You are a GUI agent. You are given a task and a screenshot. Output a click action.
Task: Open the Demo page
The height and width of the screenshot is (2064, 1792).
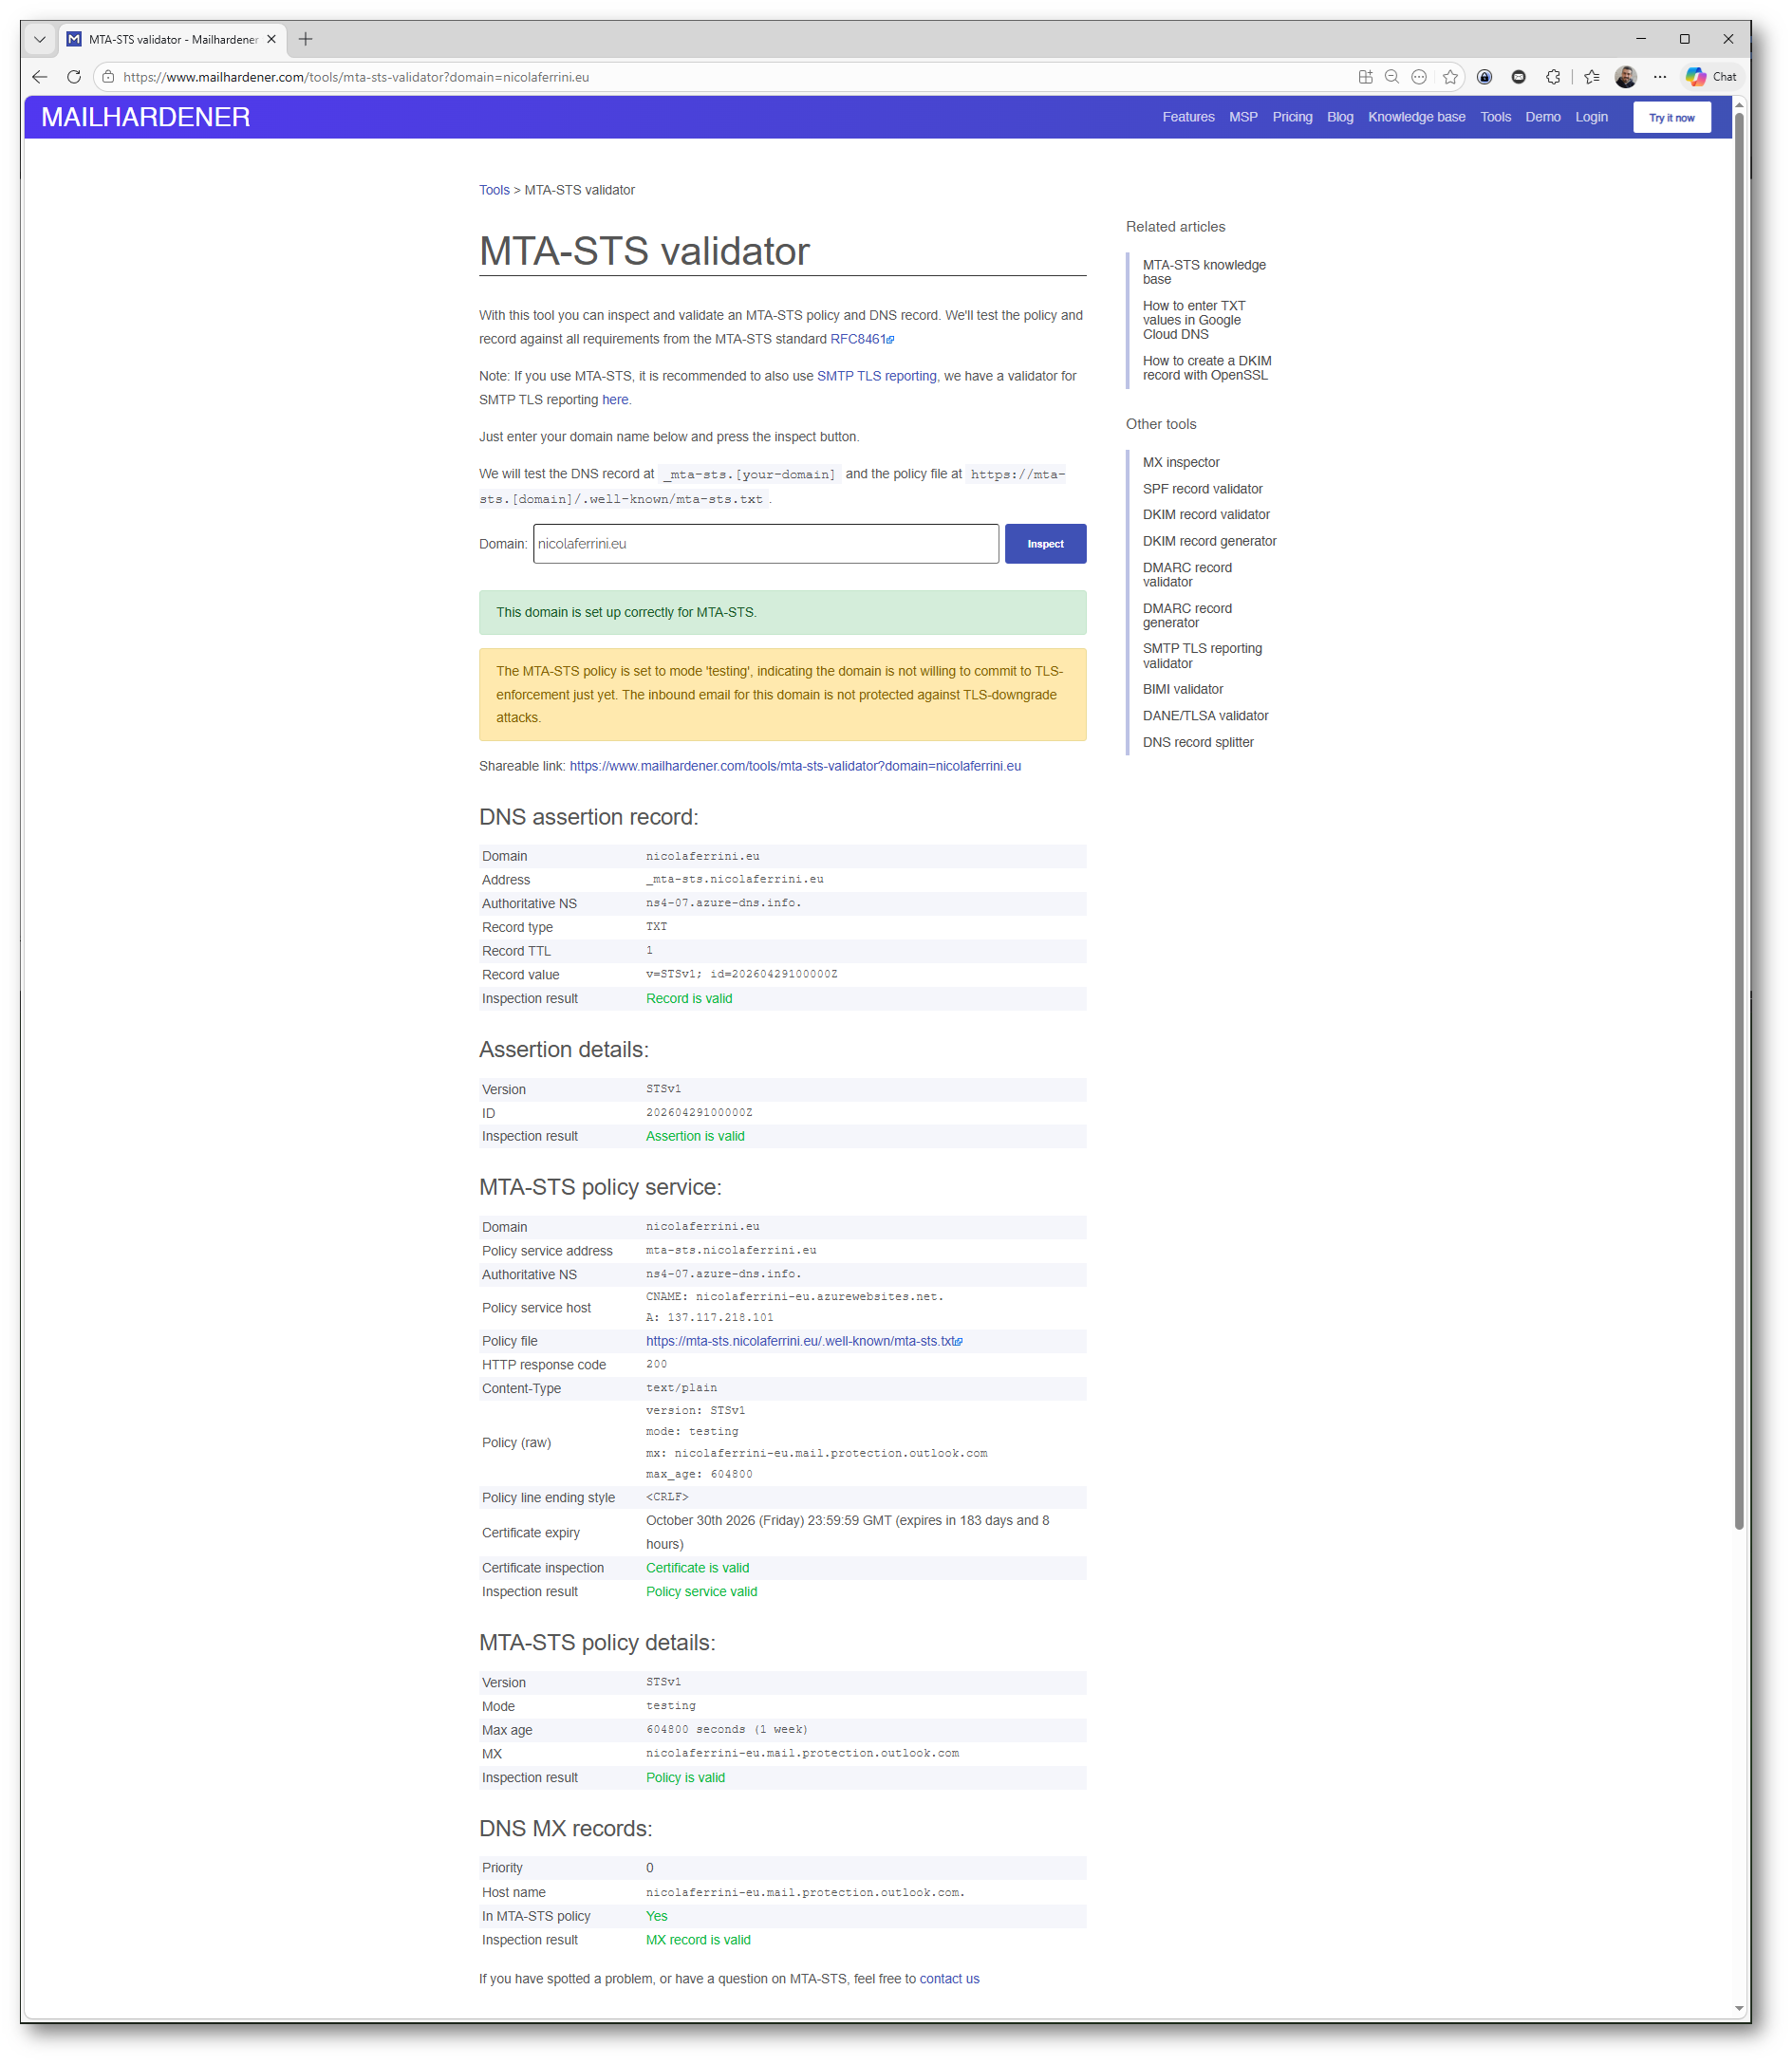(x=1543, y=117)
